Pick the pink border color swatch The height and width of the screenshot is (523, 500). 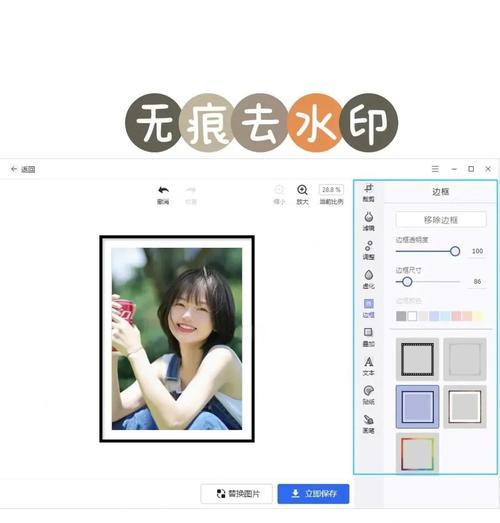coord(456,316)
